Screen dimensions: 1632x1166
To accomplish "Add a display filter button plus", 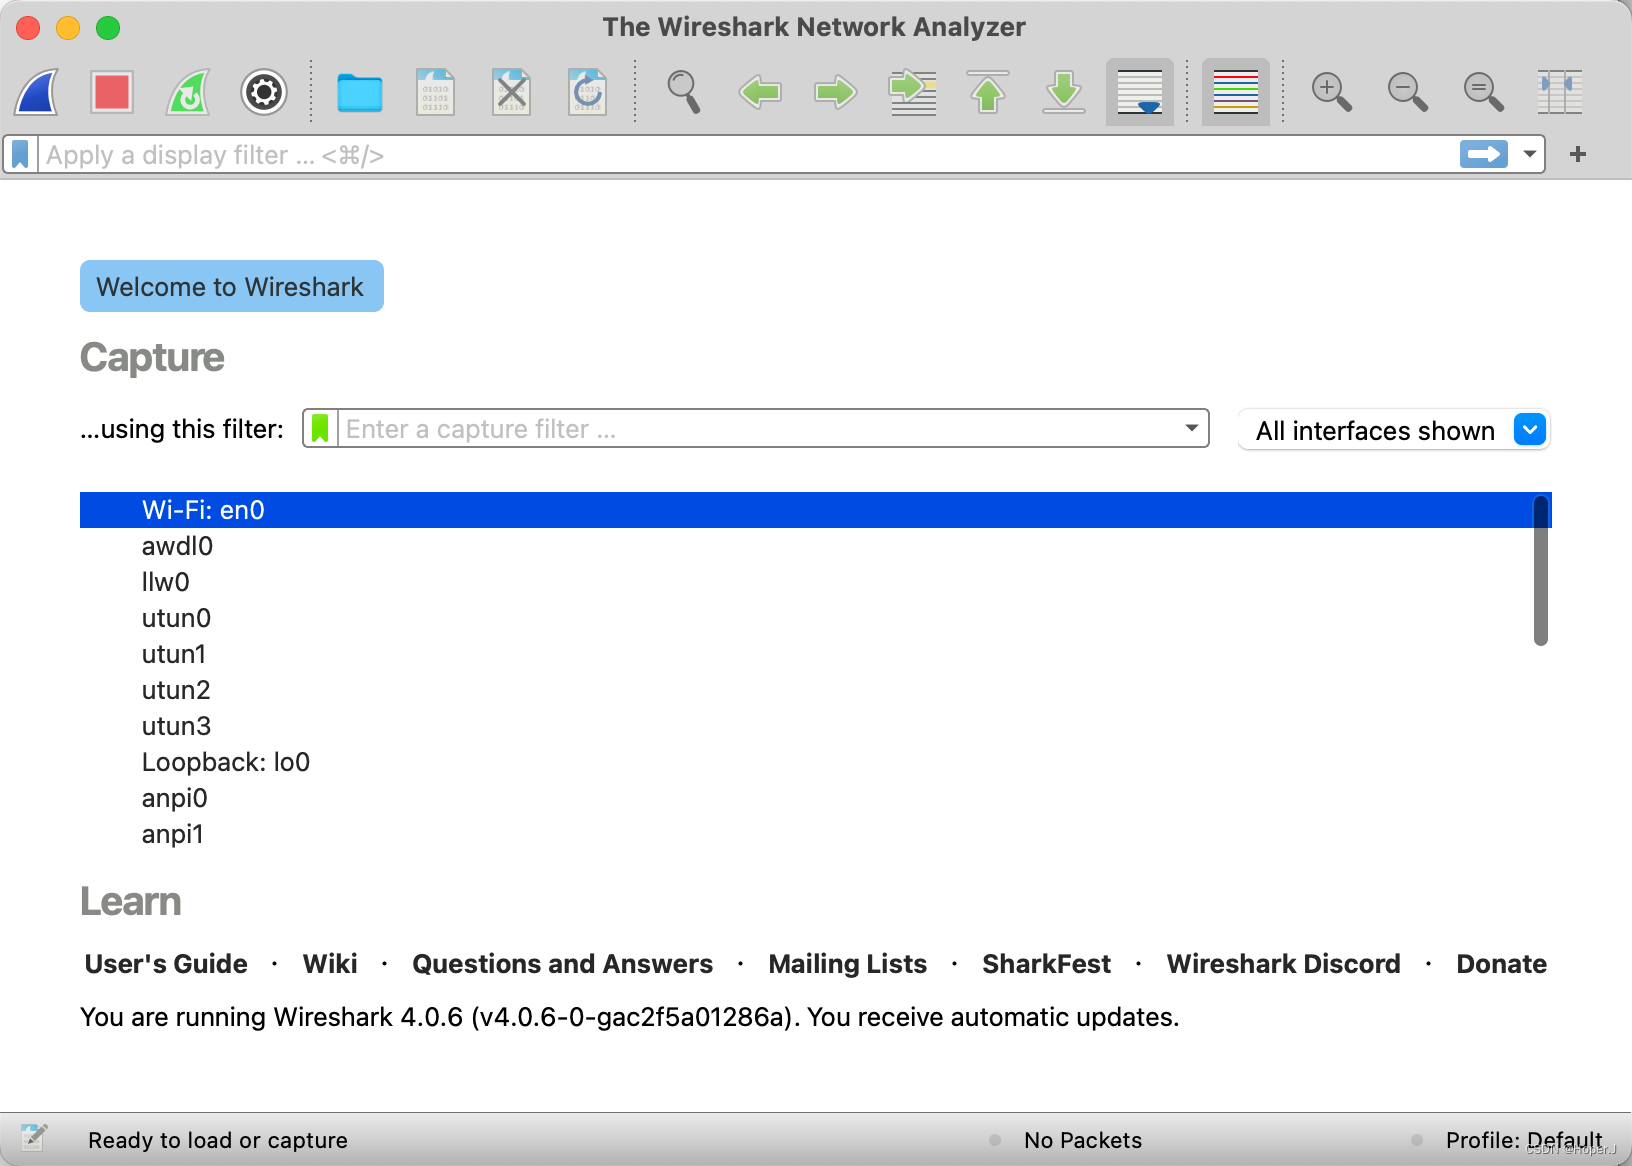I will click(x=1578, y=154).
